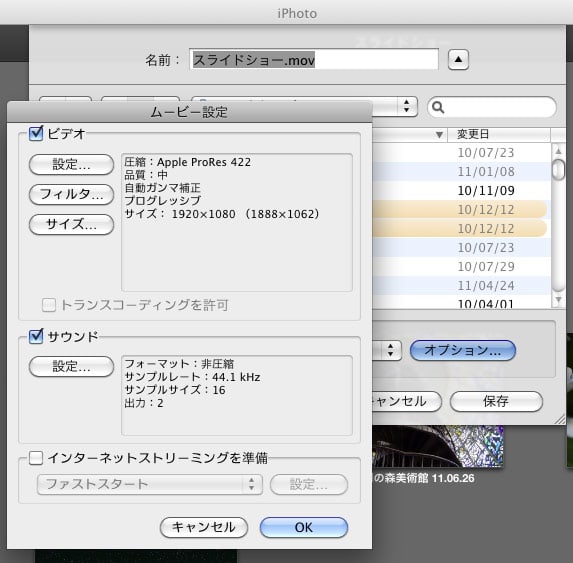Click the save dialog resize grip

point(560,419)
